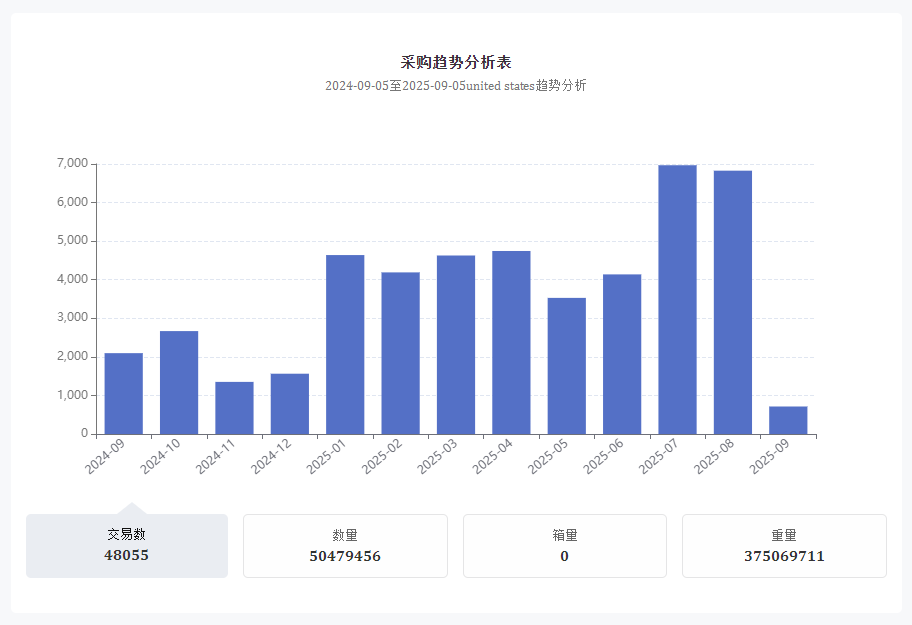Click the 7,000 y-axis label

(x=73, y=163)
